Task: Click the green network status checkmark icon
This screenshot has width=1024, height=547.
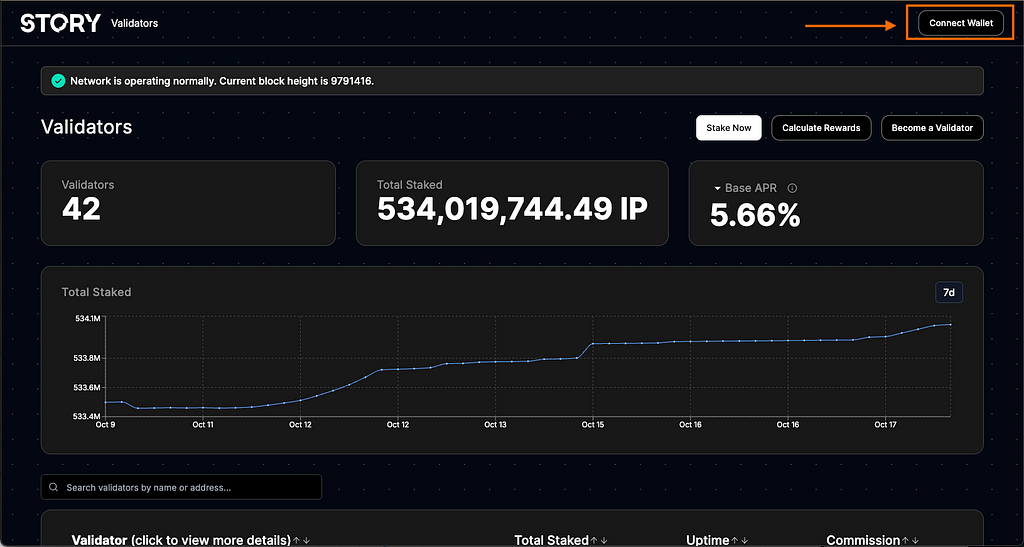Action: (58, 81)
